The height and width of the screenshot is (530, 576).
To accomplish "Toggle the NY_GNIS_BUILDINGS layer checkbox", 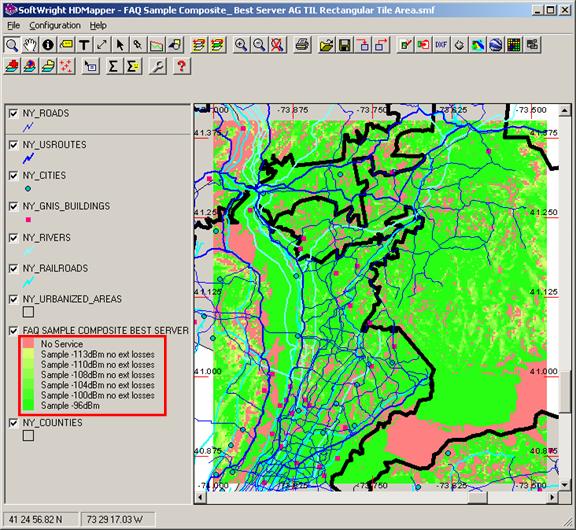I will (x=13, y=206).
